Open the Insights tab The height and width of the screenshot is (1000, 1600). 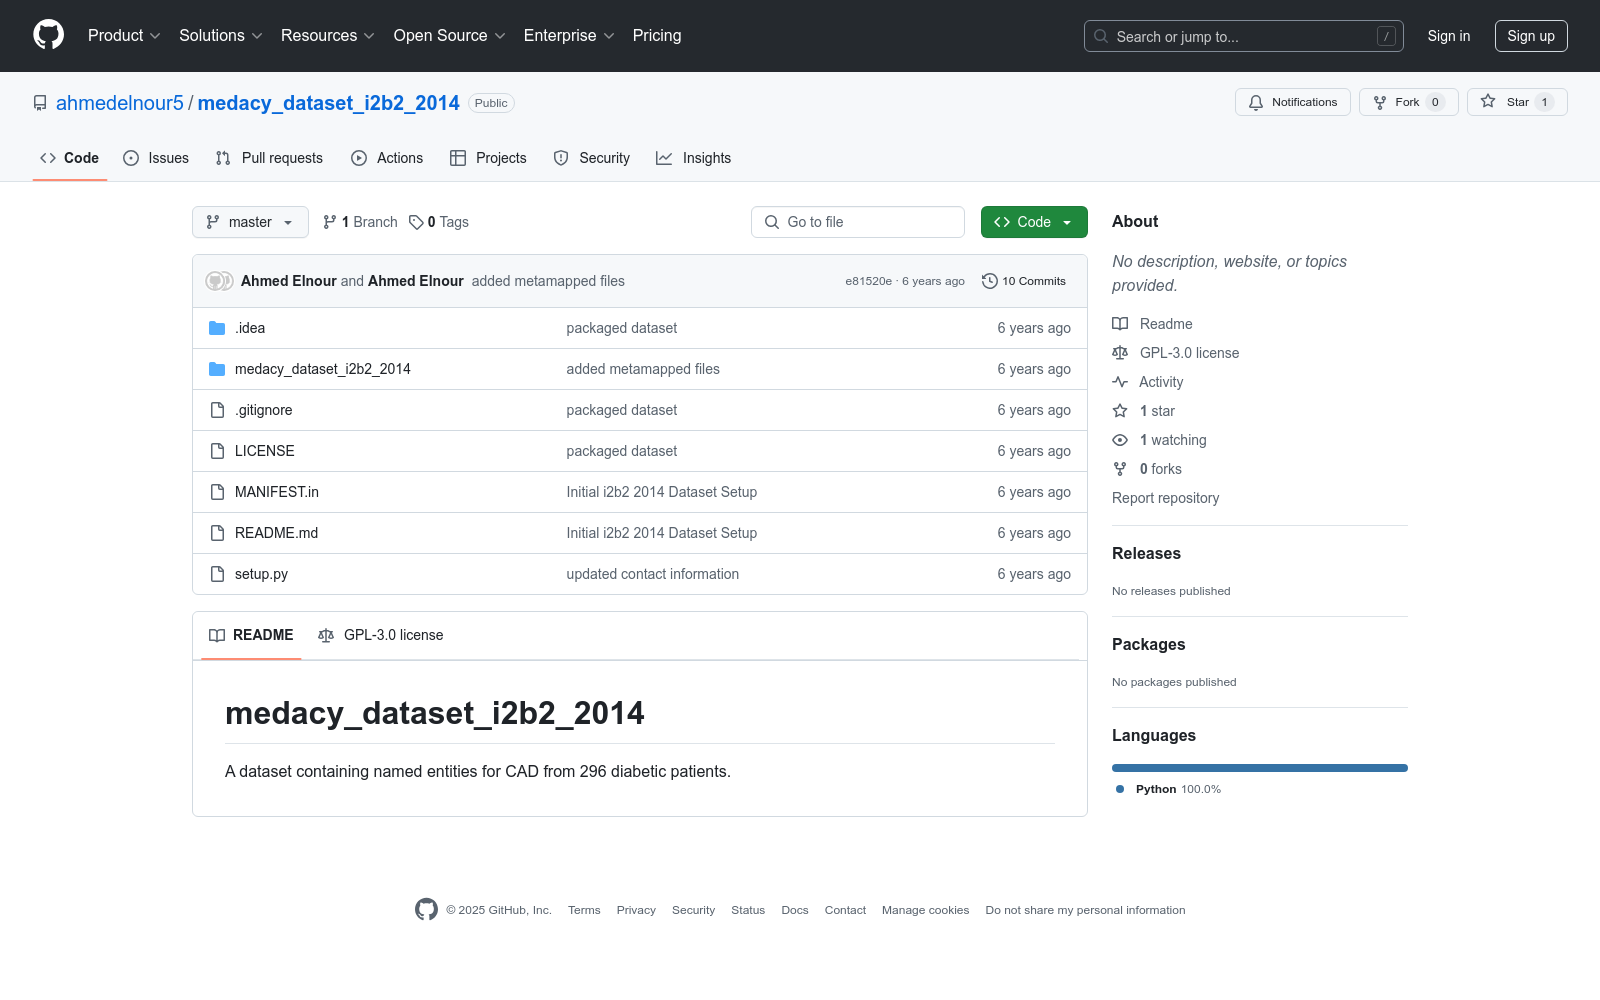[x=693, y=158]
